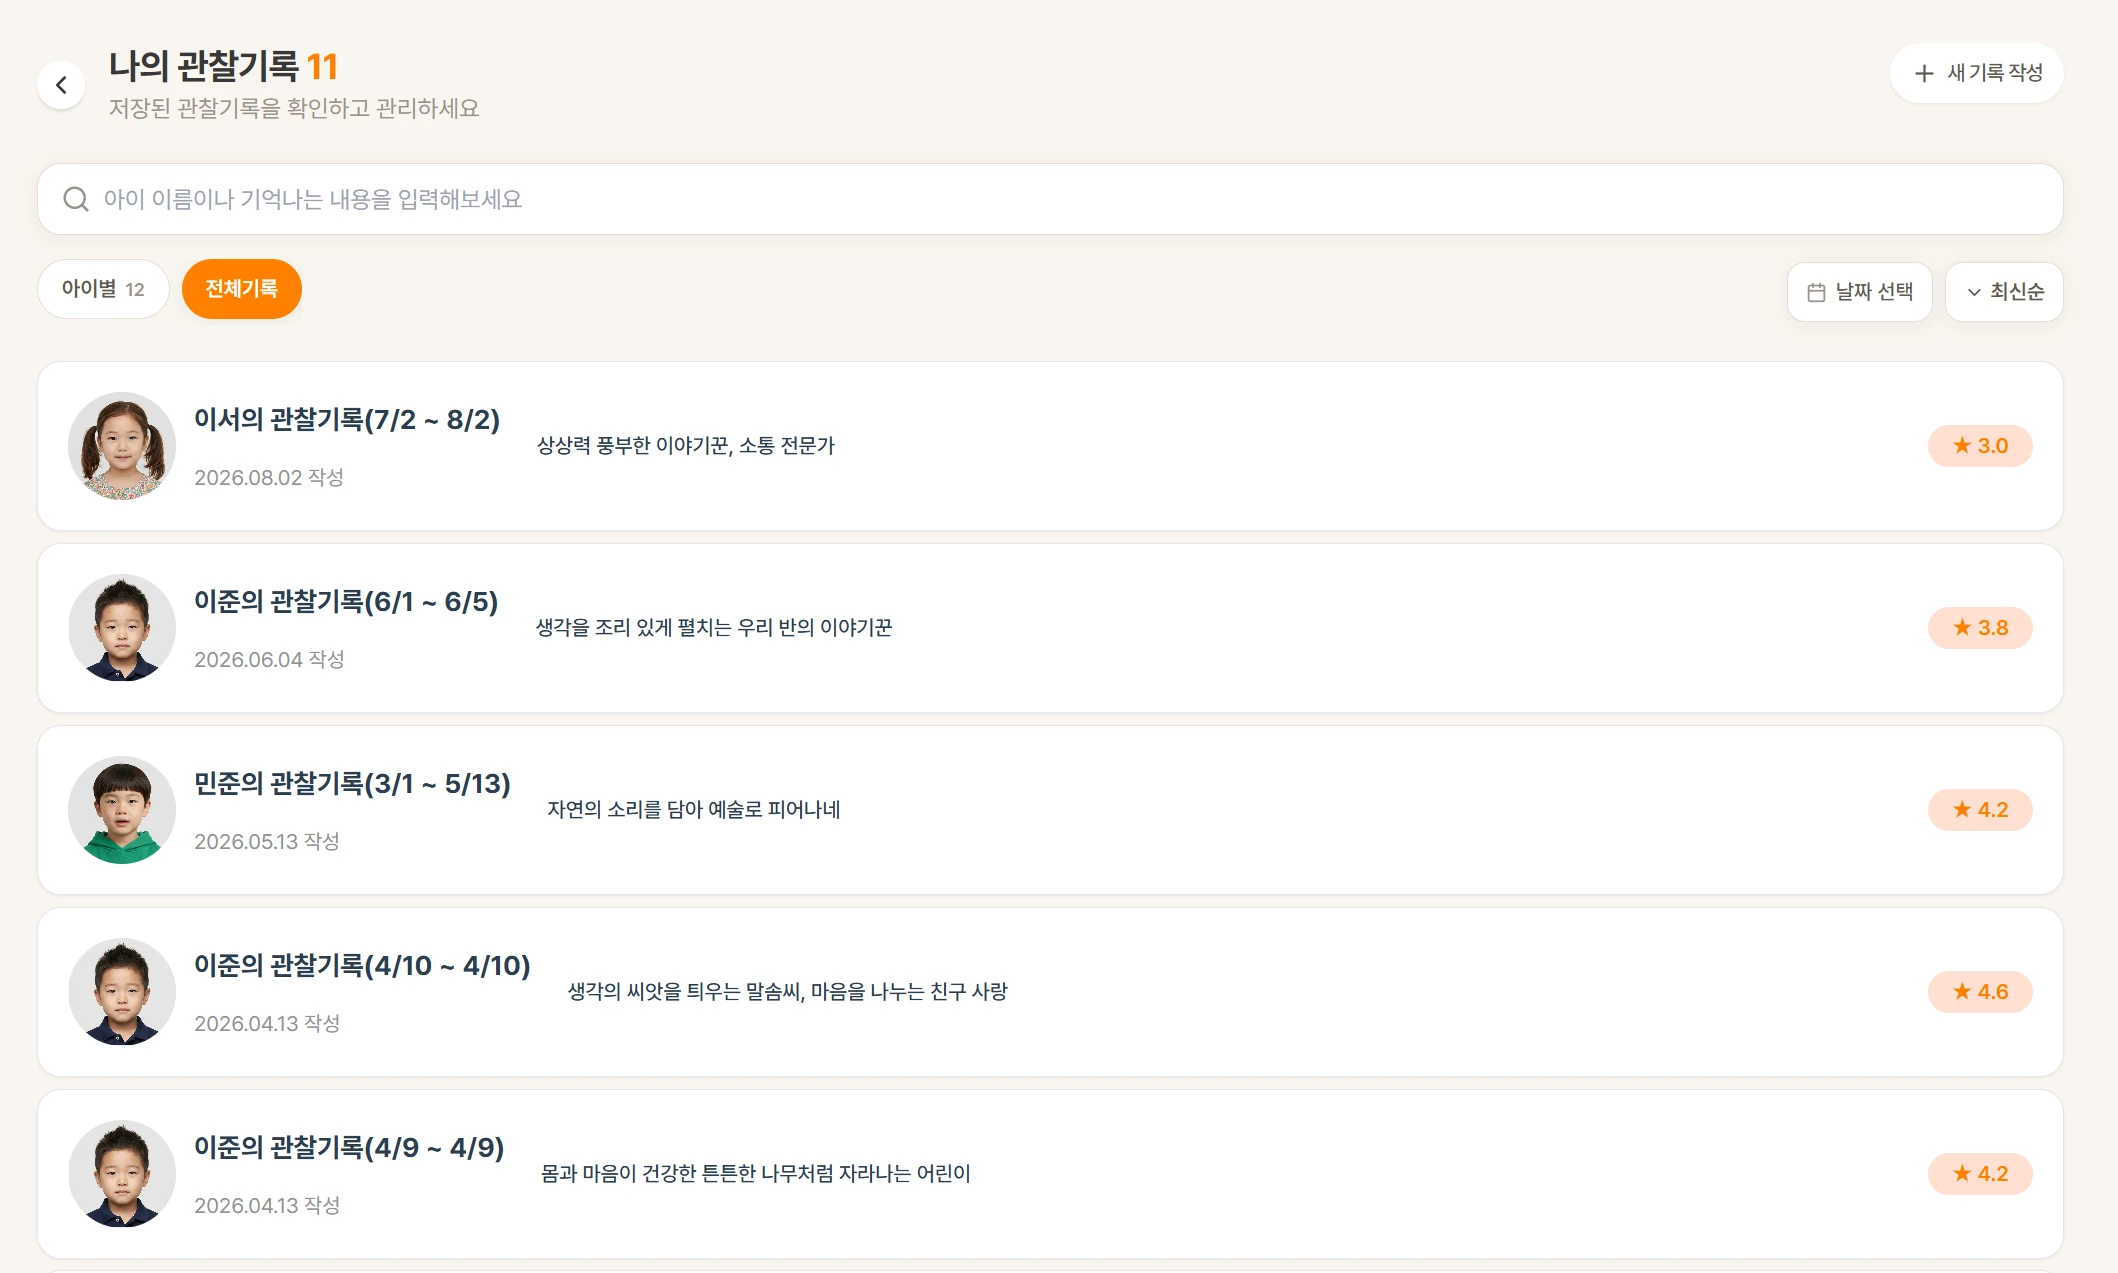Open the 날짜 선택 date picker
The height and width of the screenshot is (1273, 2118).
click(1860, 292)
